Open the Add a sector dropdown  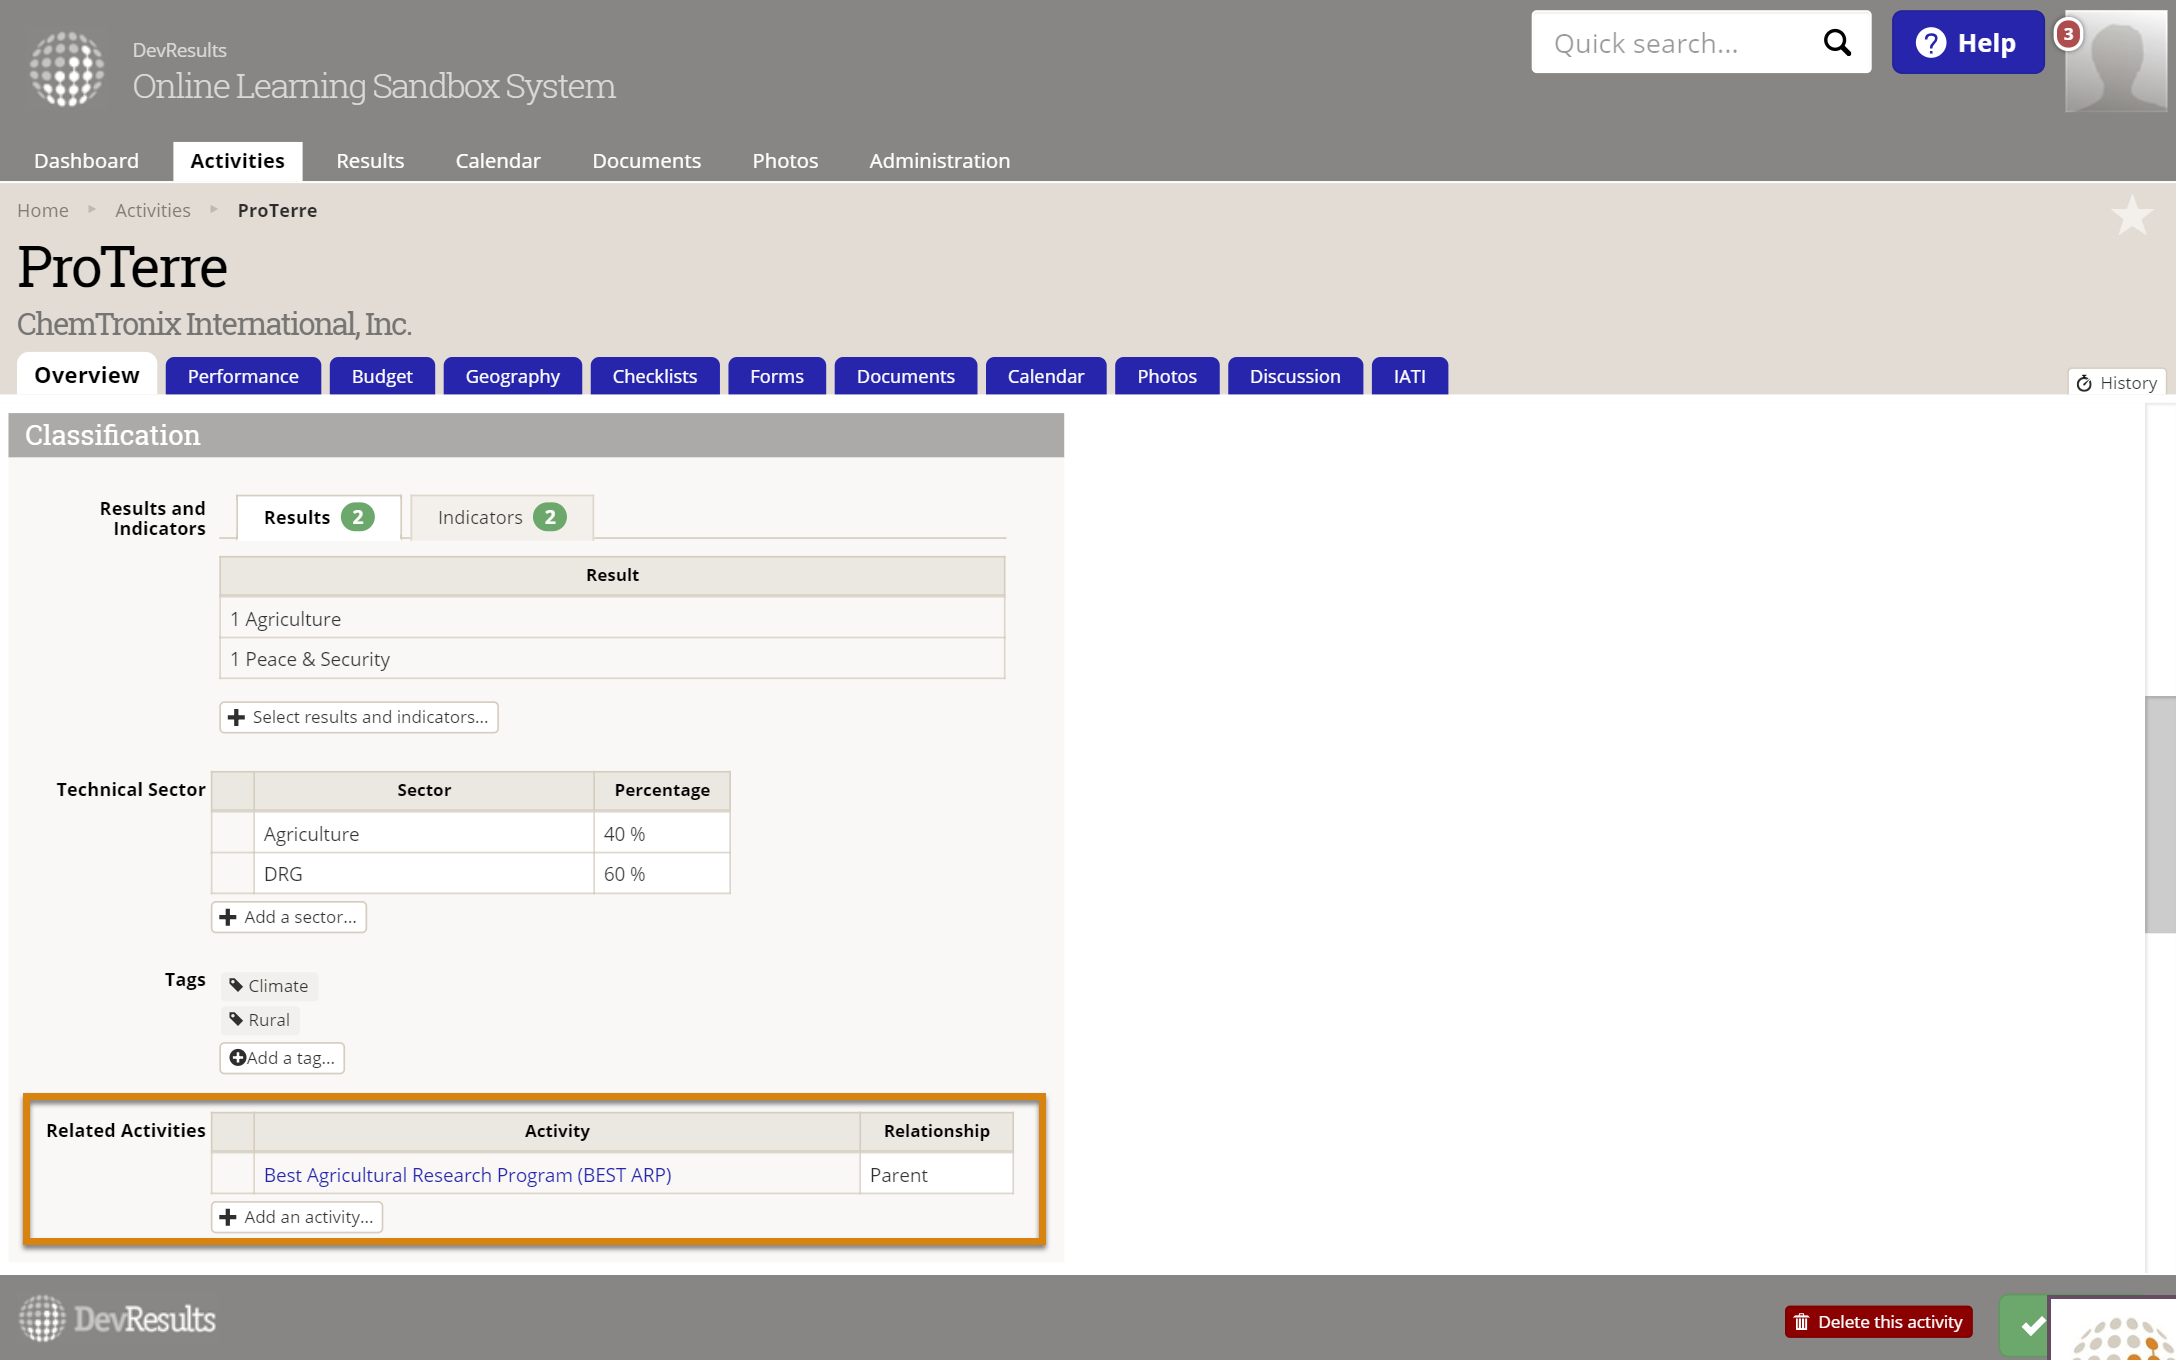(x=289, y=917)
